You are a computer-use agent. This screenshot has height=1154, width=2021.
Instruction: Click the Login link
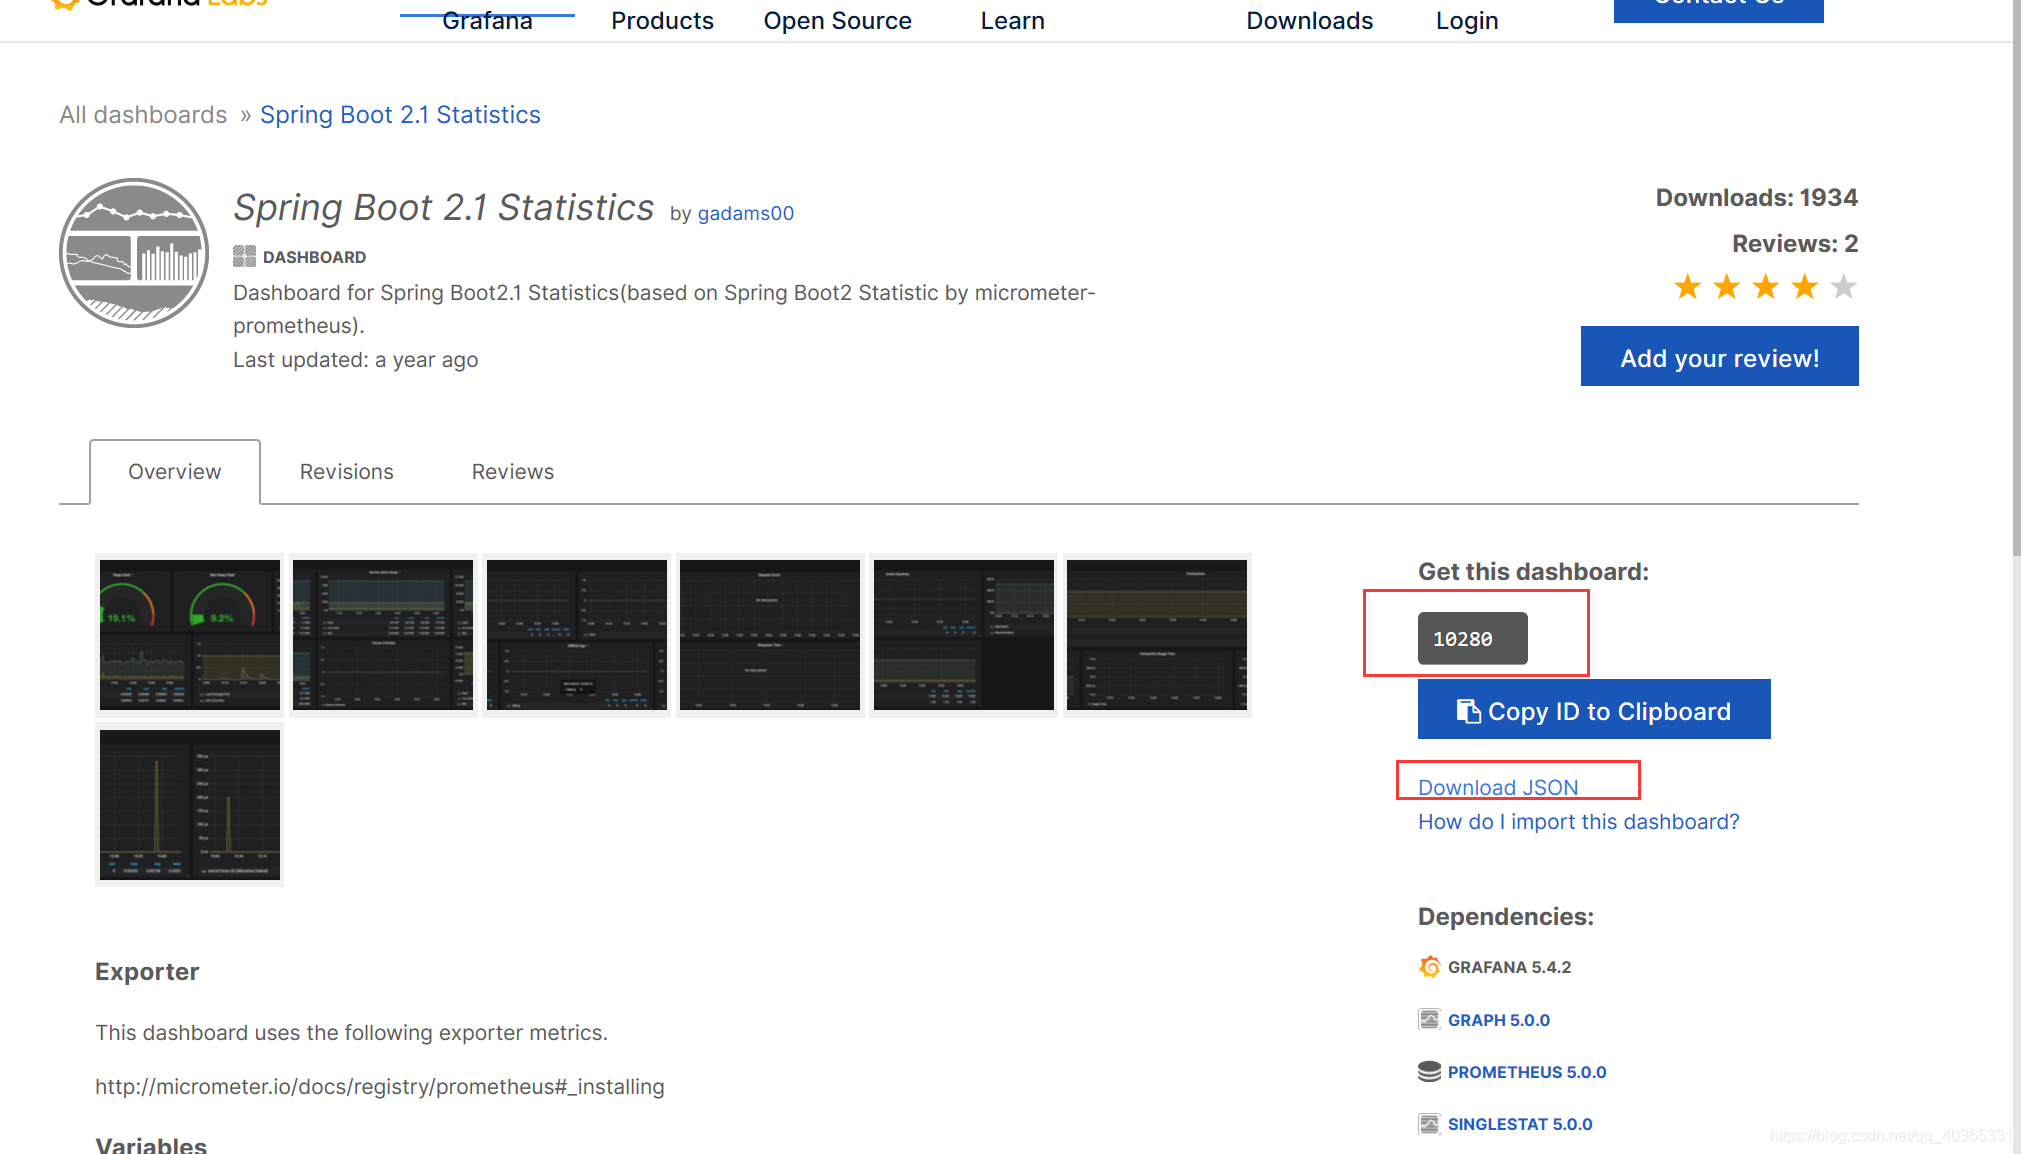[x=1467, y=20]
